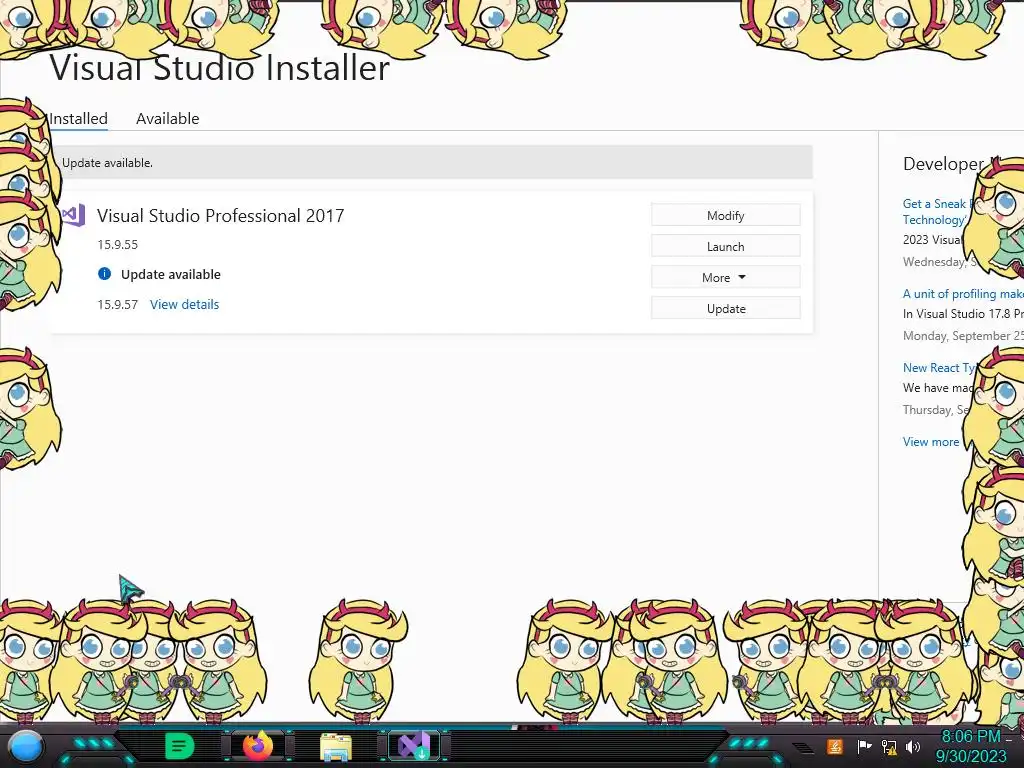Screen dimensions: 1024x768
Task: Show hidden tray icons on the taskbar
Action: click(x=804, y=748)
